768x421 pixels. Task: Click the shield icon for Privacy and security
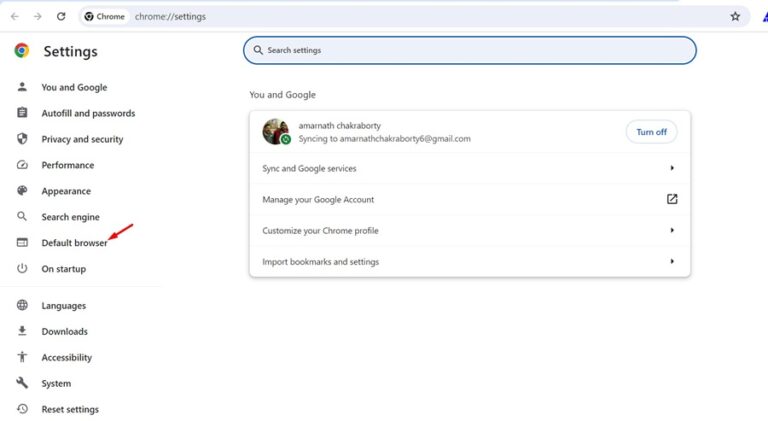pos(22,139)
